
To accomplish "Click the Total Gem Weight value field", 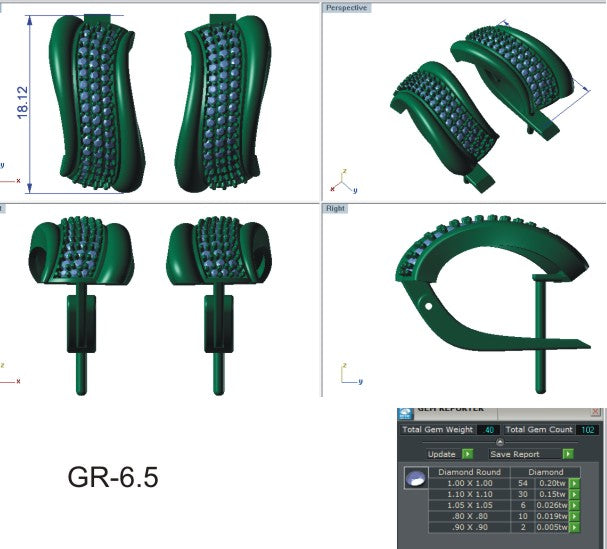I will (490, 429).
